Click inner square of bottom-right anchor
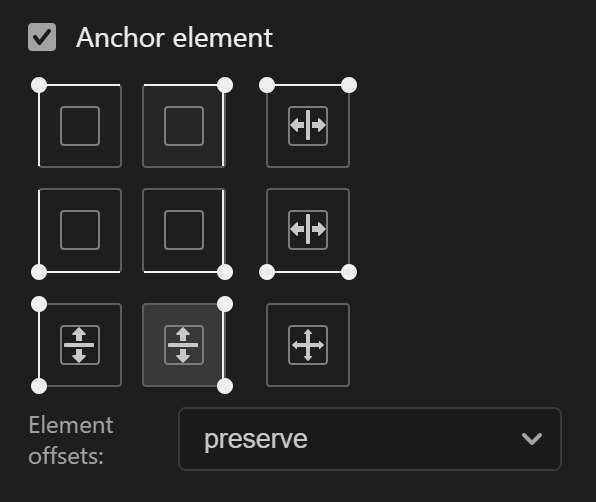 pos(184,230)
